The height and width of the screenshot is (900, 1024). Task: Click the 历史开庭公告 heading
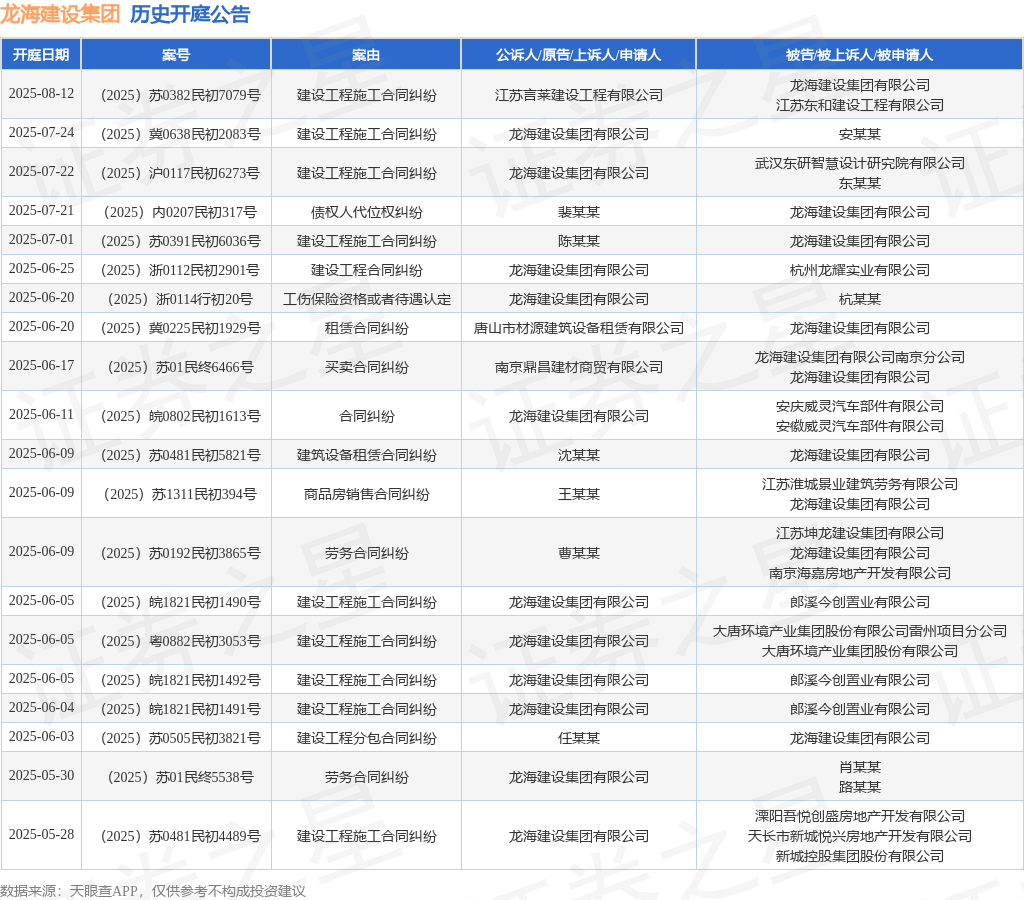click(x=190, y=14)
